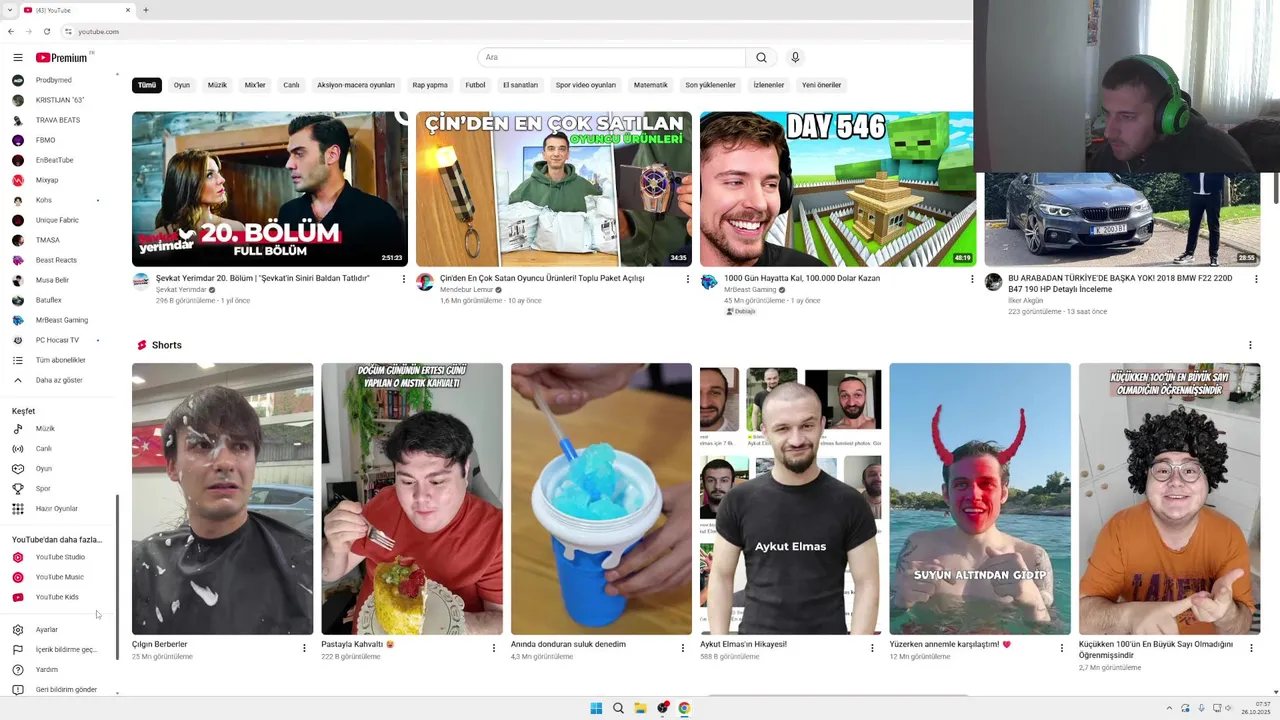The image size is (1280, 720).
Task: Open options menu for 1000 Gün Hayatta Kal video
Action: coord(972,279)
